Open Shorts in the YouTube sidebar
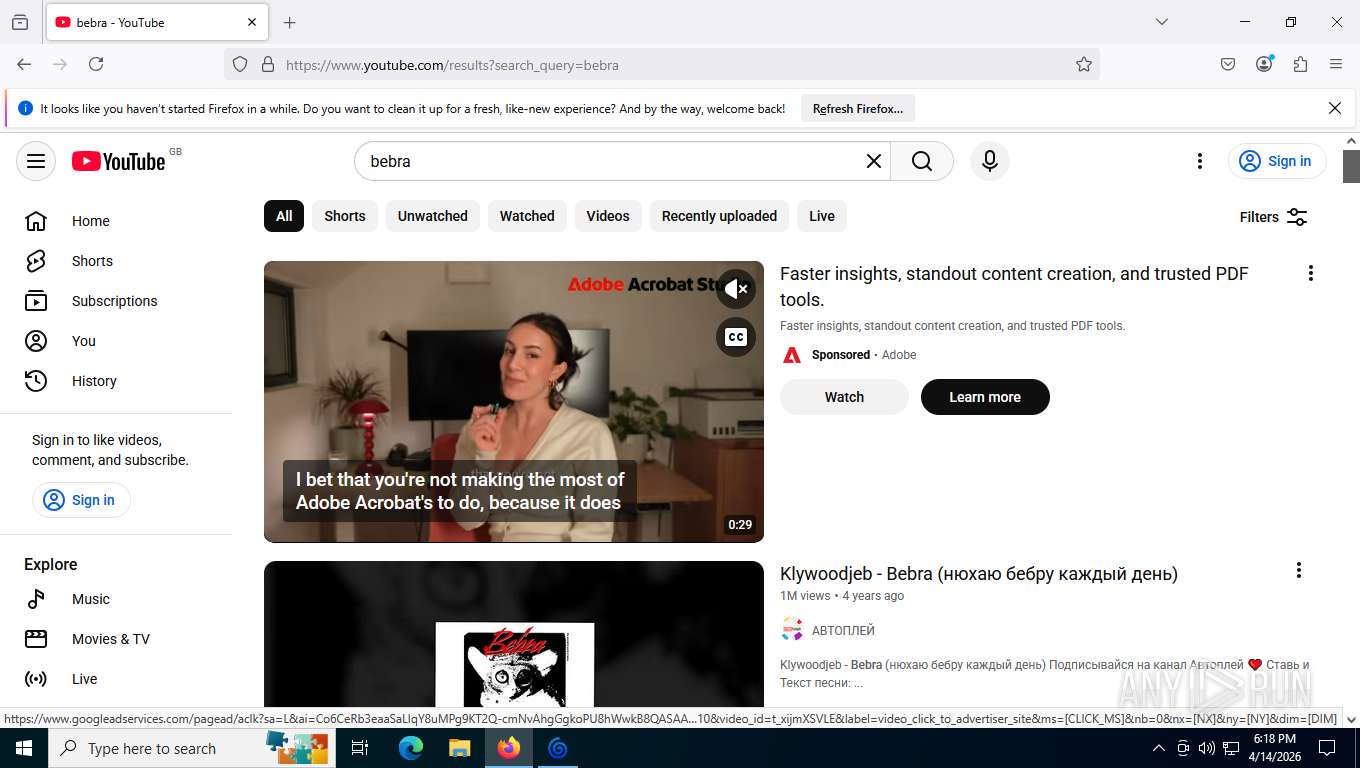The image size is (1360, 768). click(116, 261)
